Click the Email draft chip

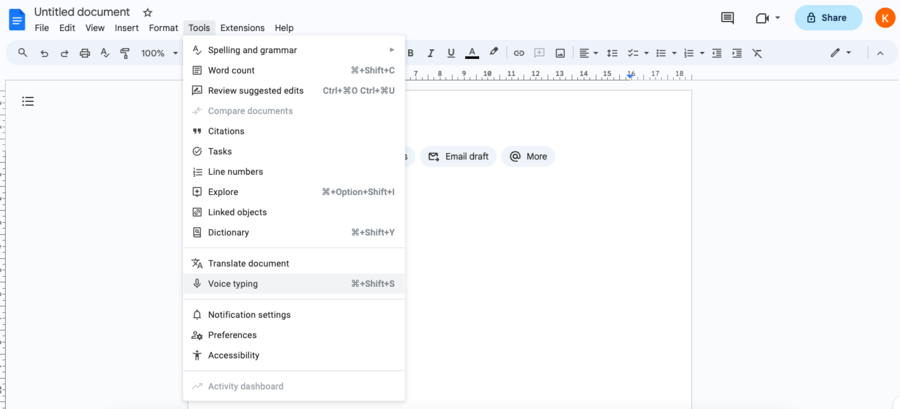coord(458,157)
